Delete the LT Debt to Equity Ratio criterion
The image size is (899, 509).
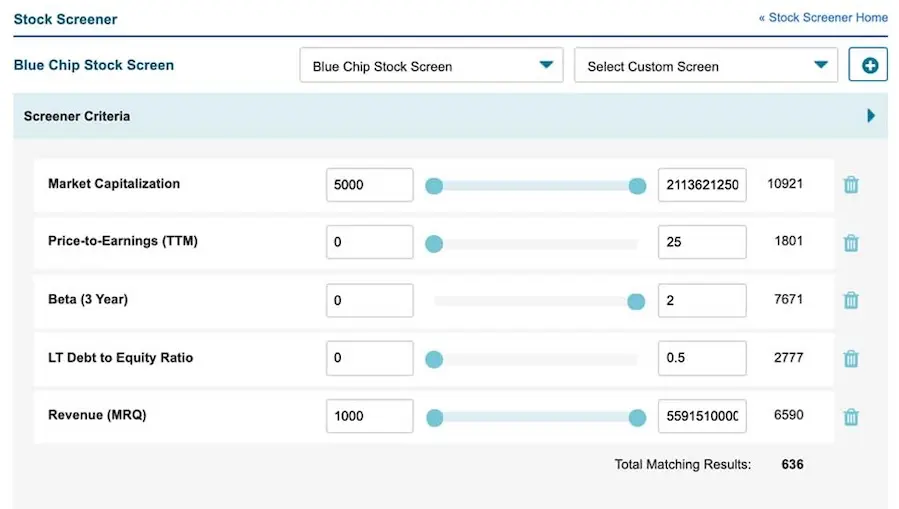851,359
